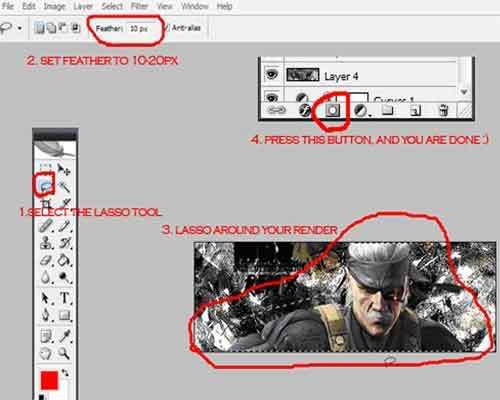The height and width of the screenshot is (400, 500).
Task: Choose Intersect with selection mode
Action: click(76, 28)
